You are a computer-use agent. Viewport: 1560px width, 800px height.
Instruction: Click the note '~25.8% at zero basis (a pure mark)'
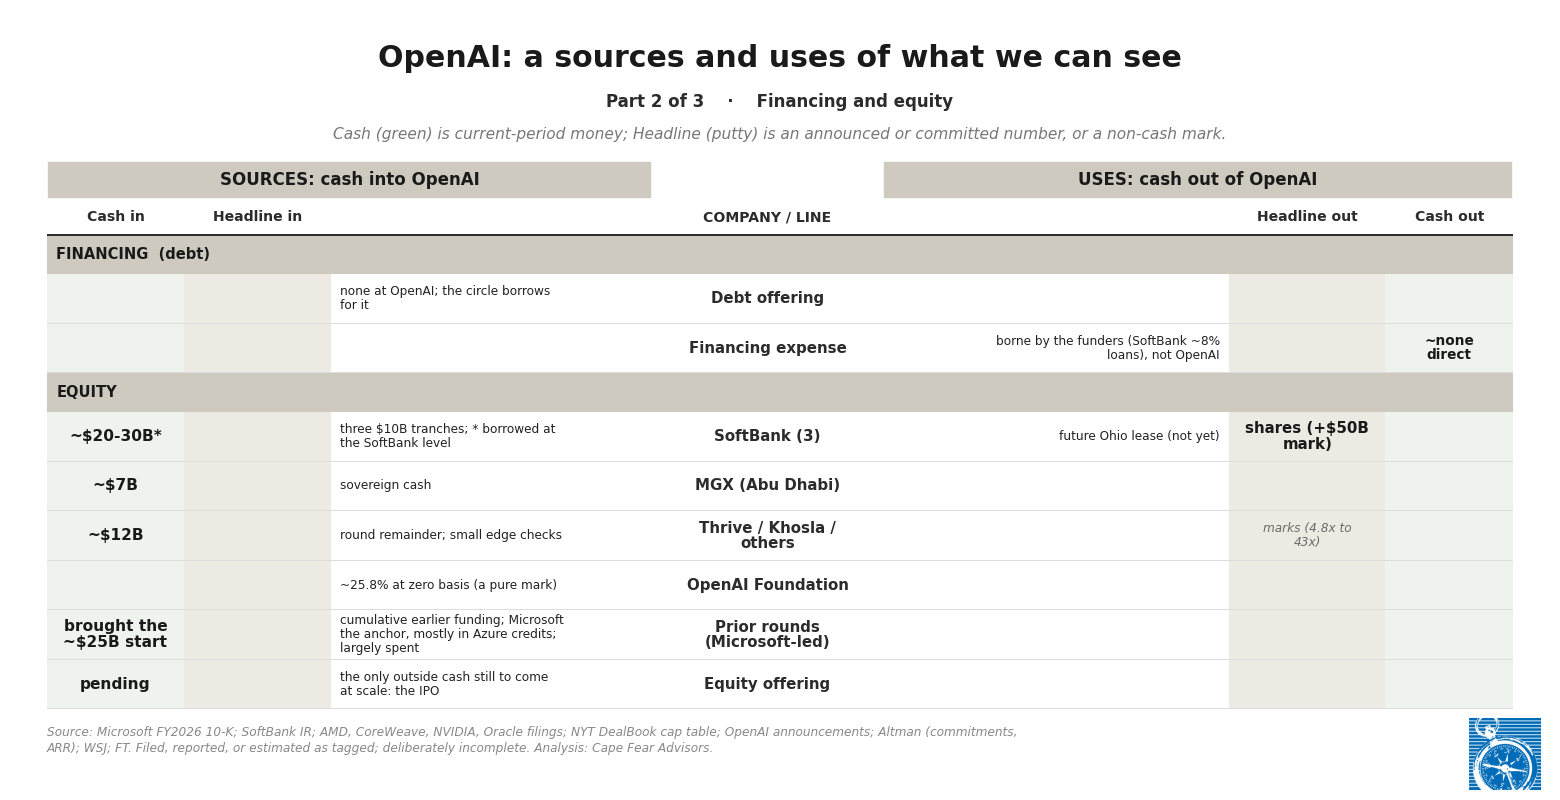point(449,586)
